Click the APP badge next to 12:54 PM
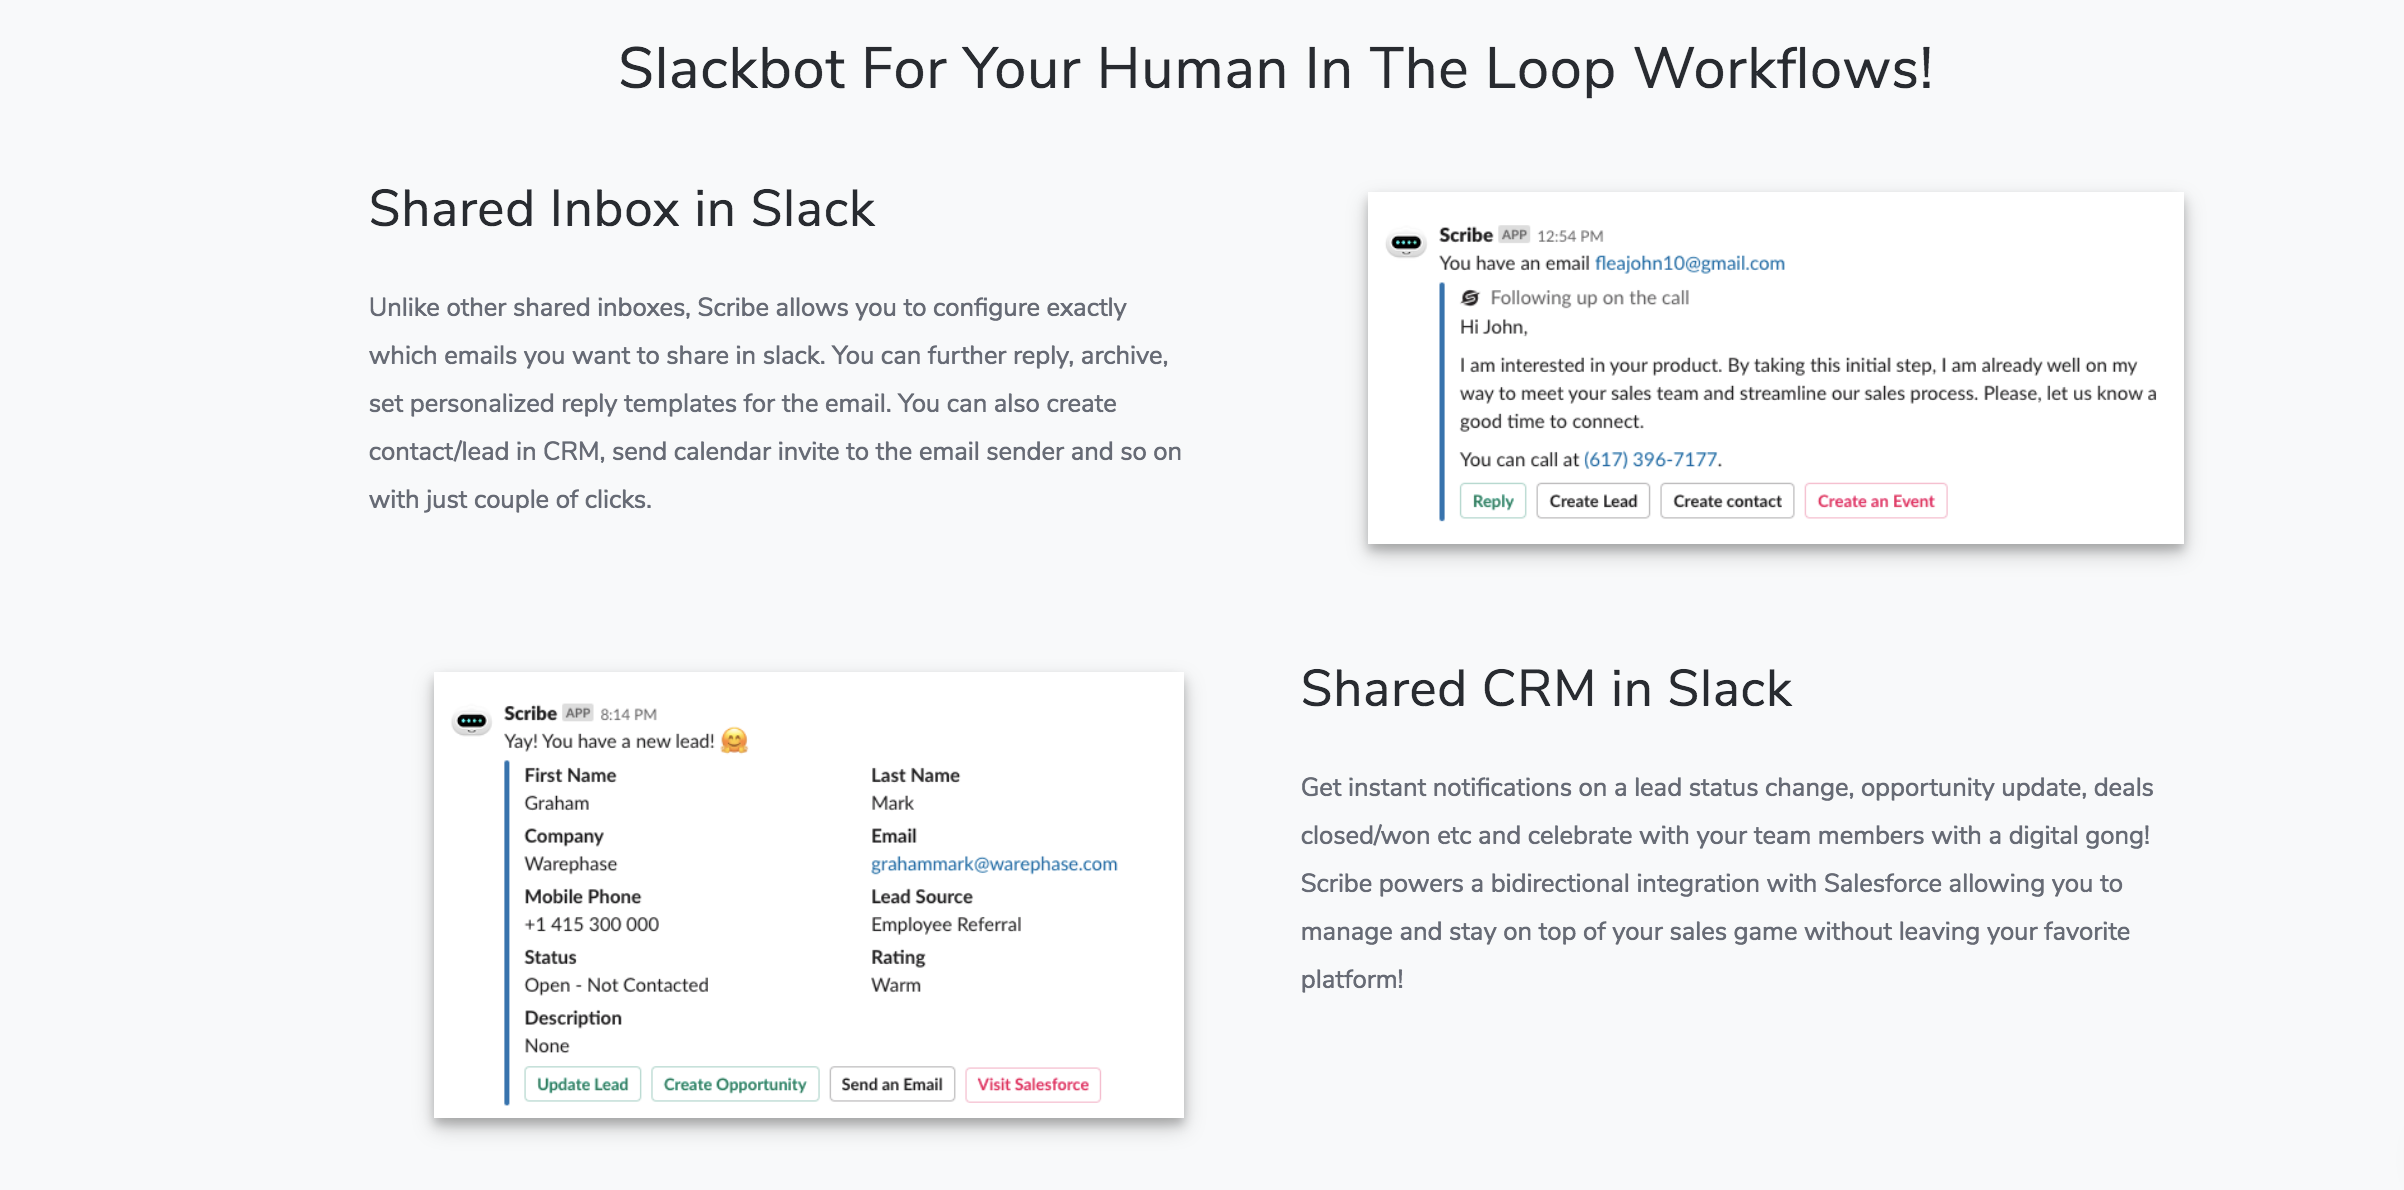This screenshot has width=2404, height=1190. [1514, 235]
